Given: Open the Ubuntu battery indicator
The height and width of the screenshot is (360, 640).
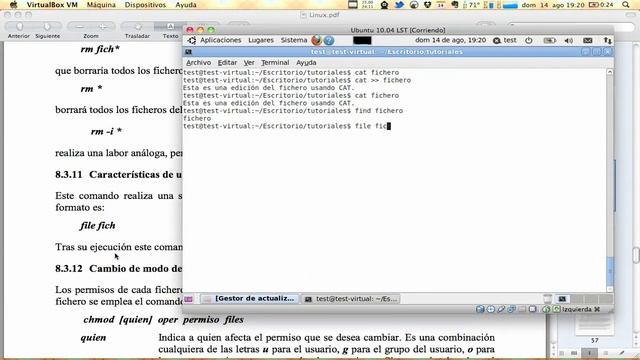Looking at the screenshot, I should pyautogui.click(x=550, y=40).
